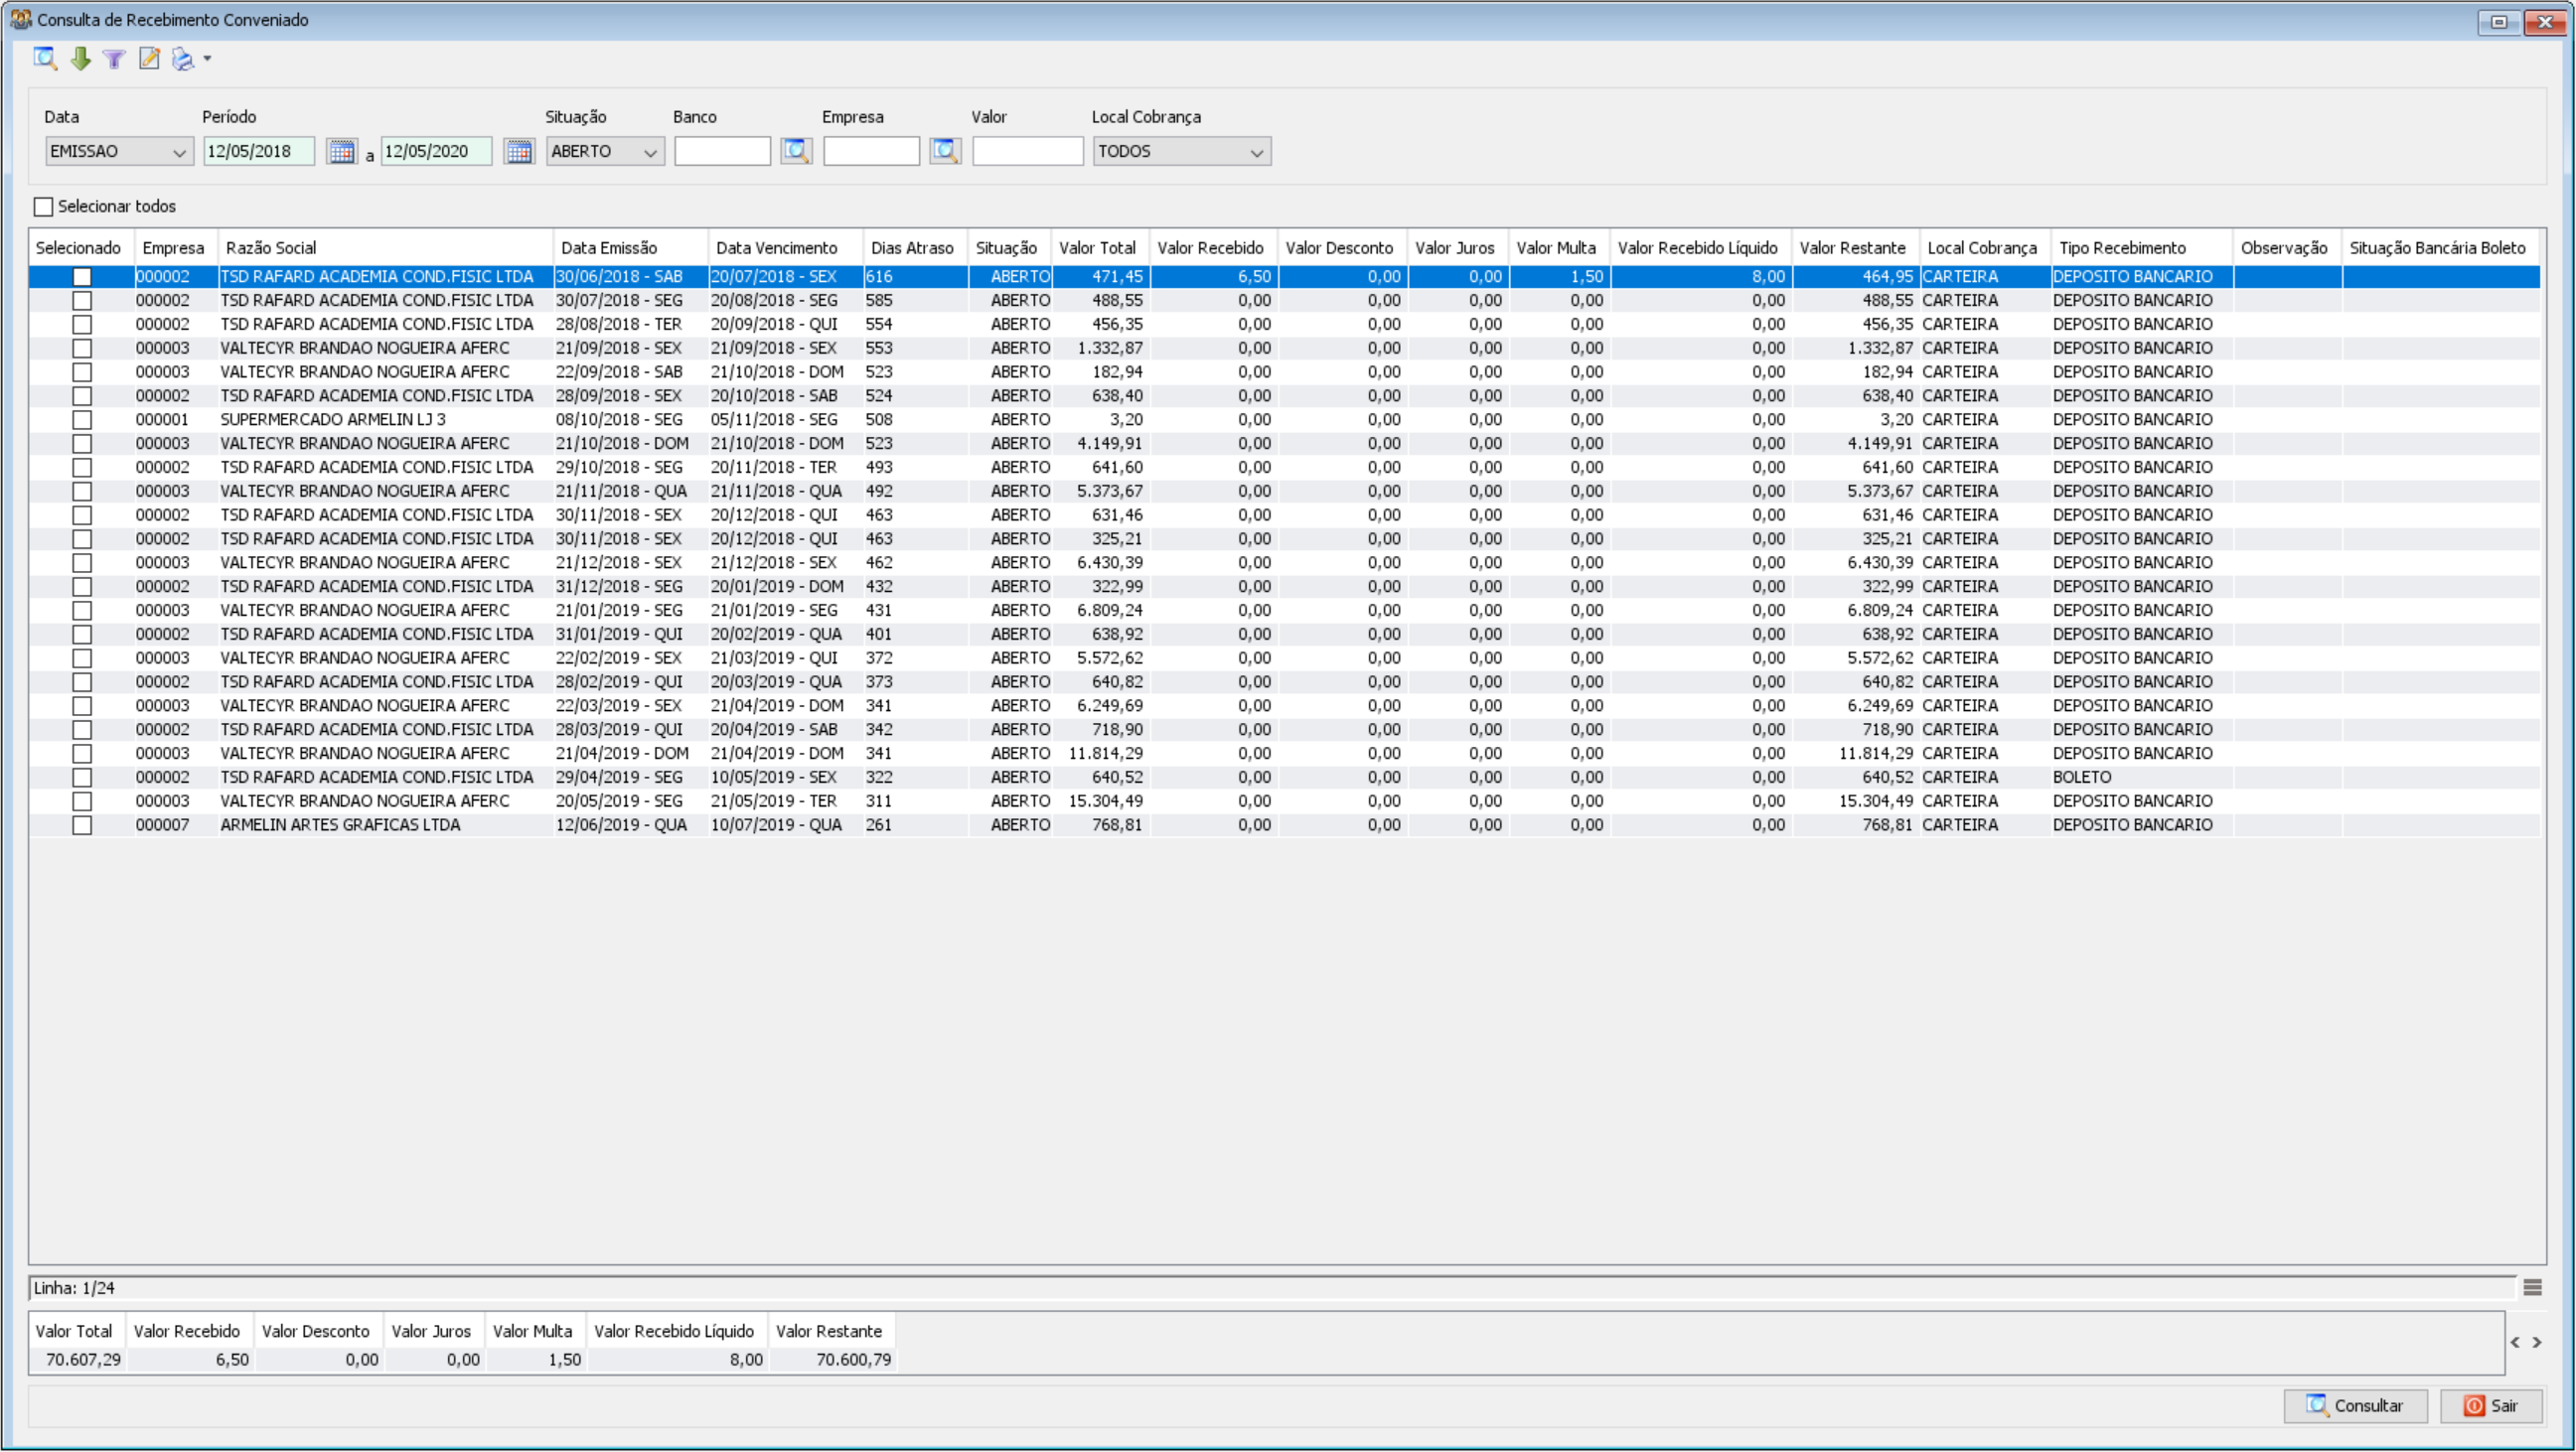Tick checkbox for SUPERMERCADO ARMELIN LJ 3 row
2576x1452 pixels.
coord(82,420)
